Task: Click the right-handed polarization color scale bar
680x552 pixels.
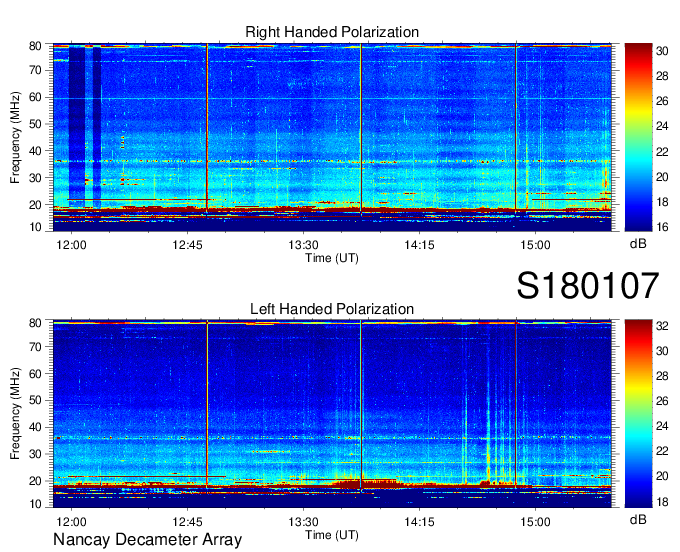Action: 638,137
